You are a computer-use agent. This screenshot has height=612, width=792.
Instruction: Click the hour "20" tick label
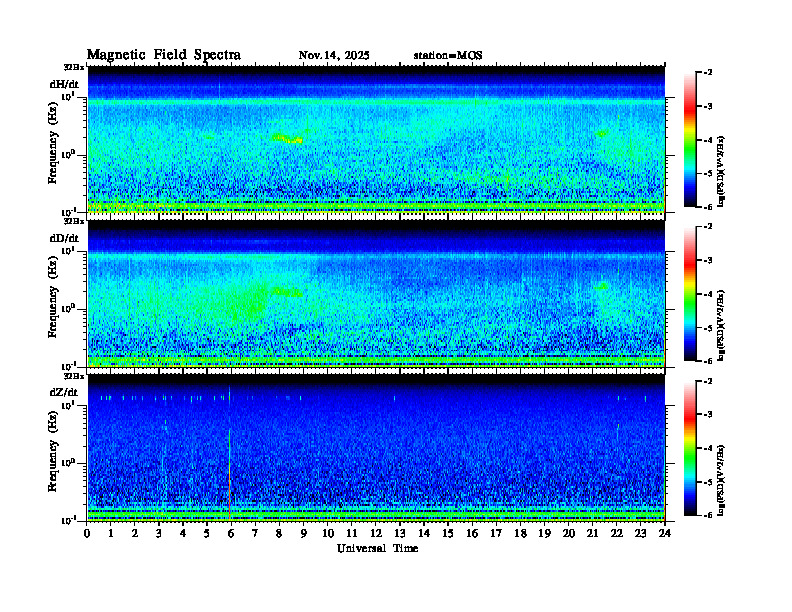click(569, 533)
